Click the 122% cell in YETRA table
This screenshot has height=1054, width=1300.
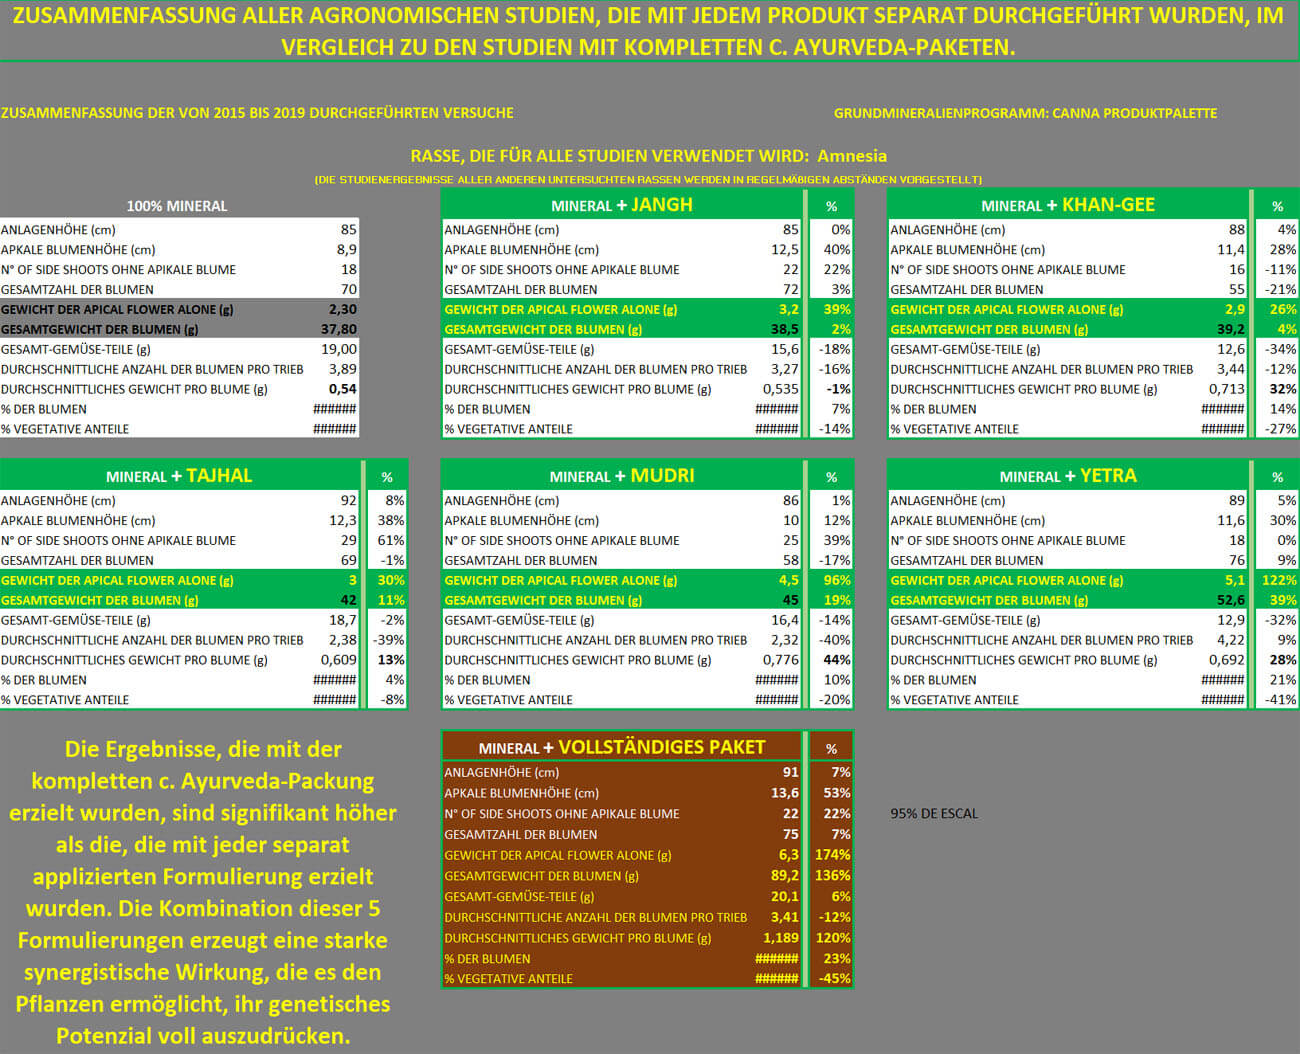coord(1279,580)
